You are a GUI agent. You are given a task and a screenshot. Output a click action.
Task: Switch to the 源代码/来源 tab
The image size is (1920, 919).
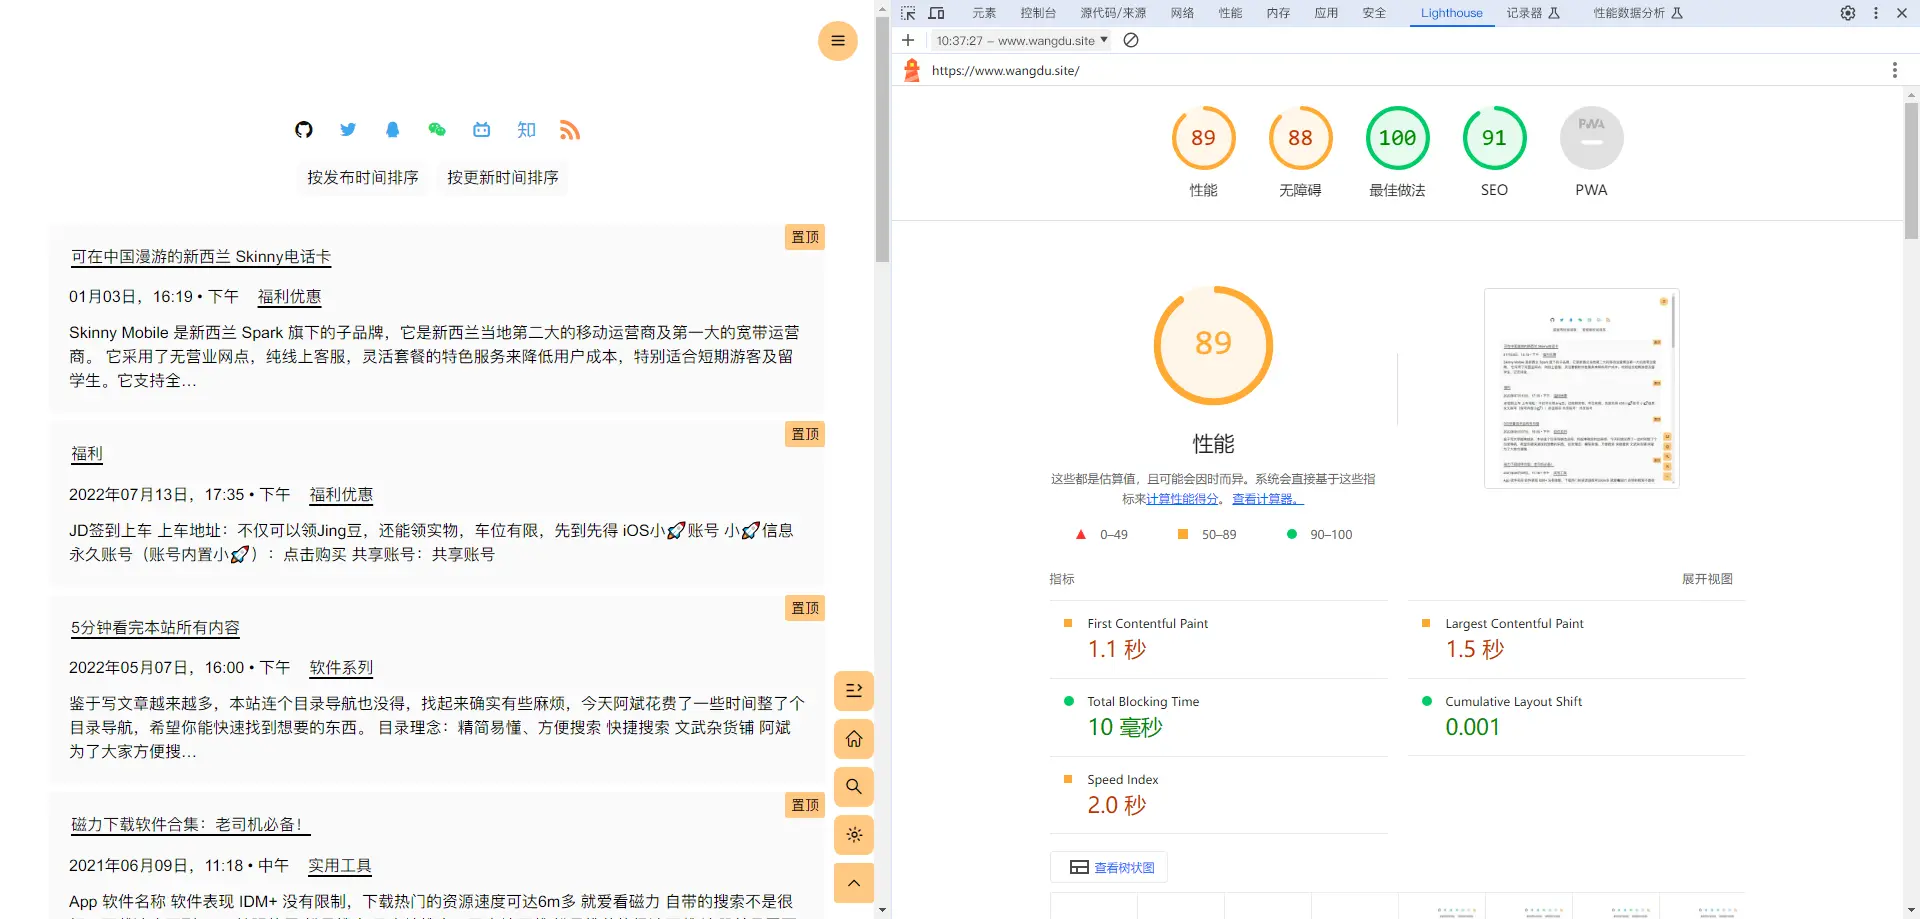(1113, 13)
